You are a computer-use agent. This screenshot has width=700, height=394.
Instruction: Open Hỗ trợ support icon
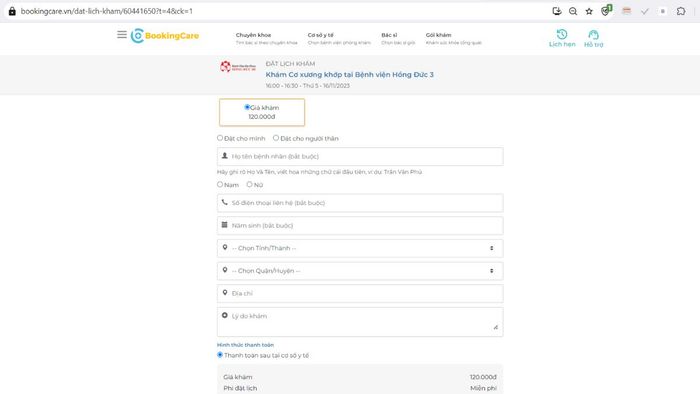593,38
